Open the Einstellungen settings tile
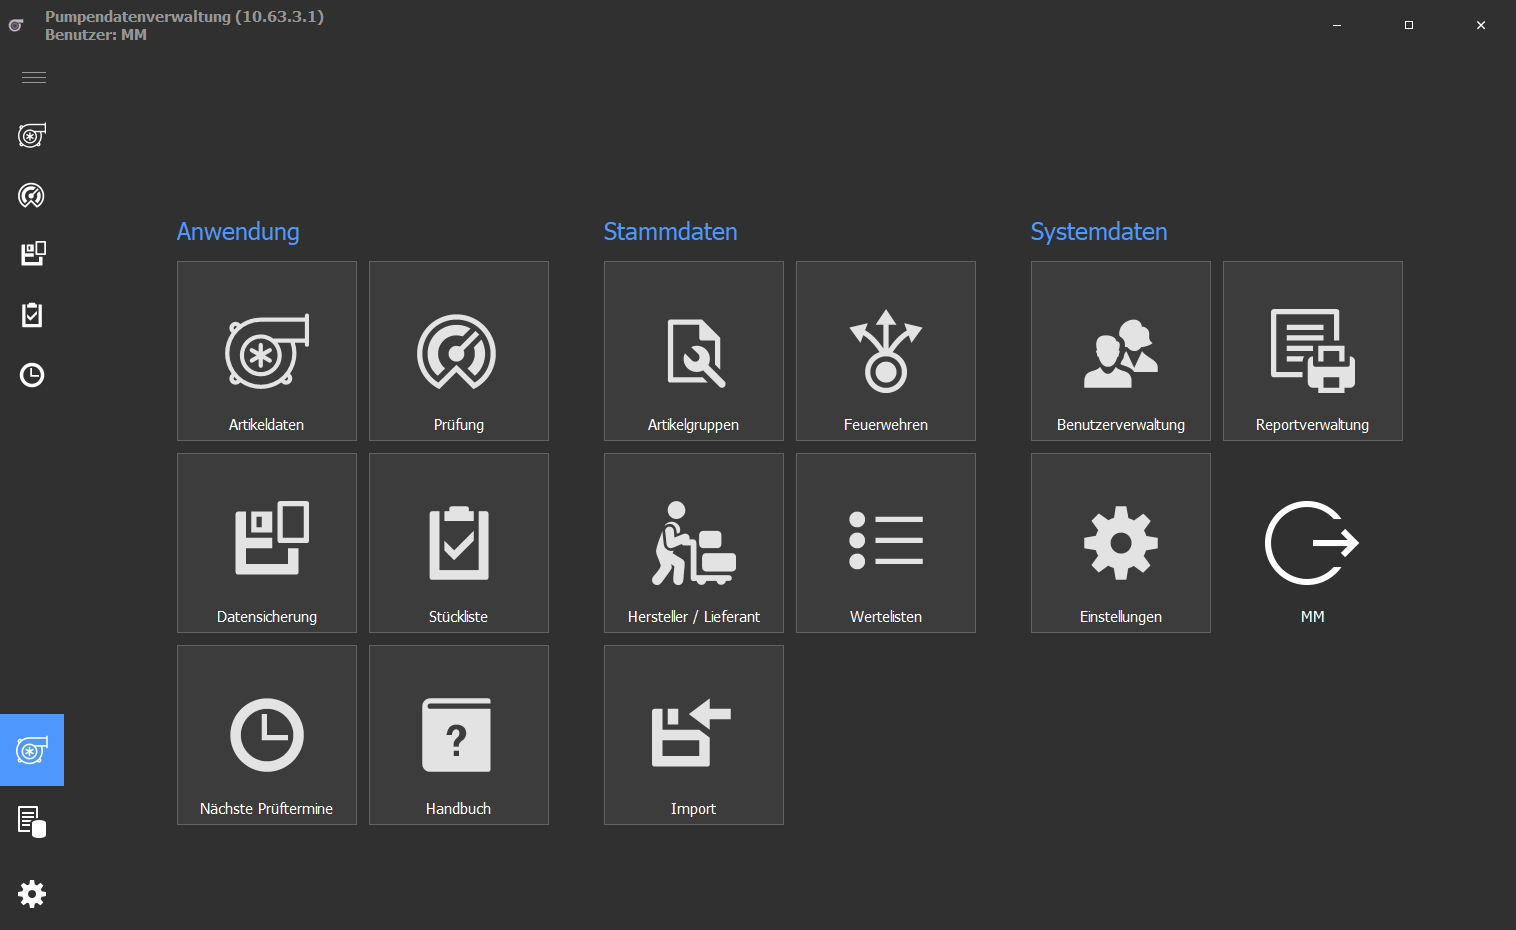 (x=1121, y=543)
